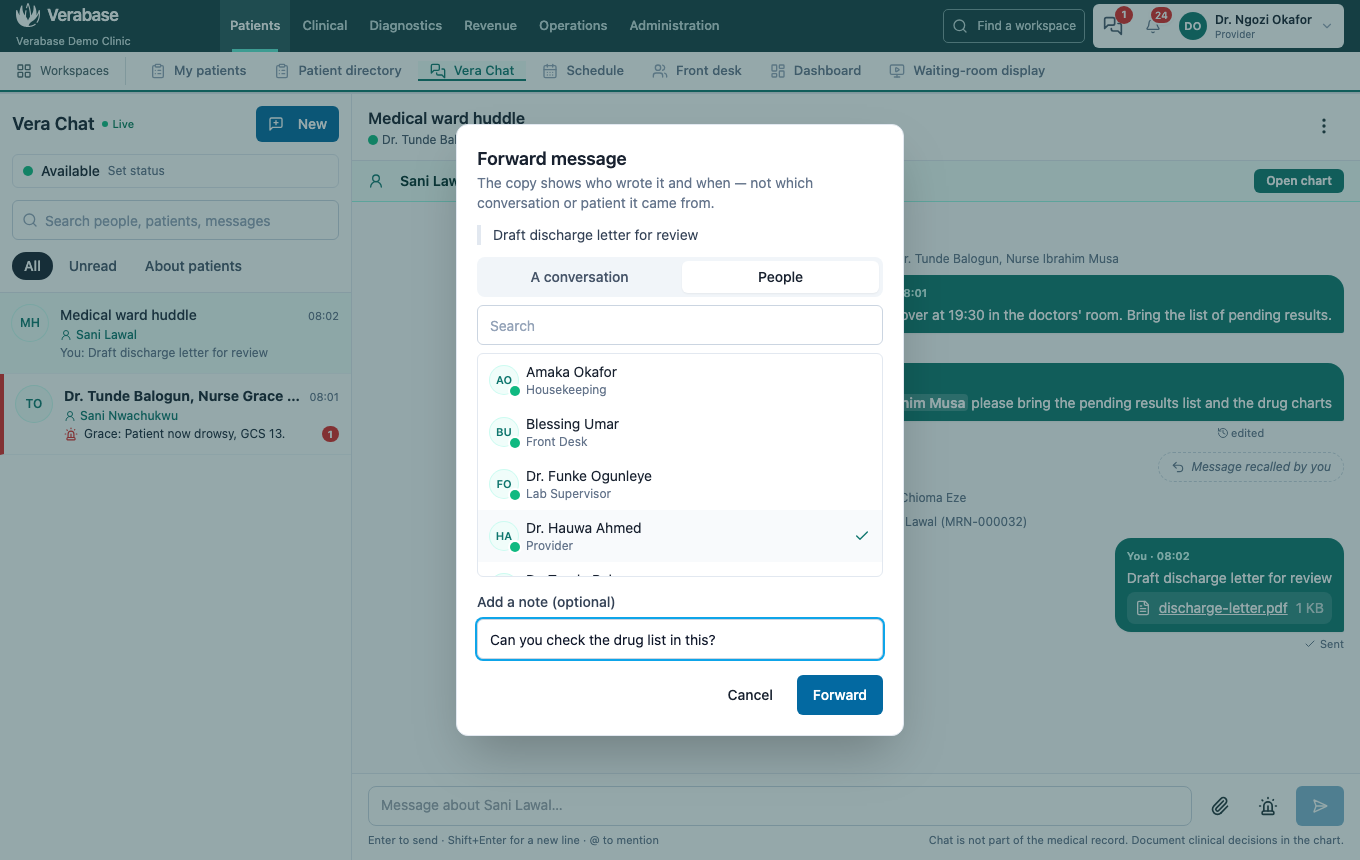Click the send message arrow button
Viewport: 1360px width, 860px height.
tap(1320, 806)
